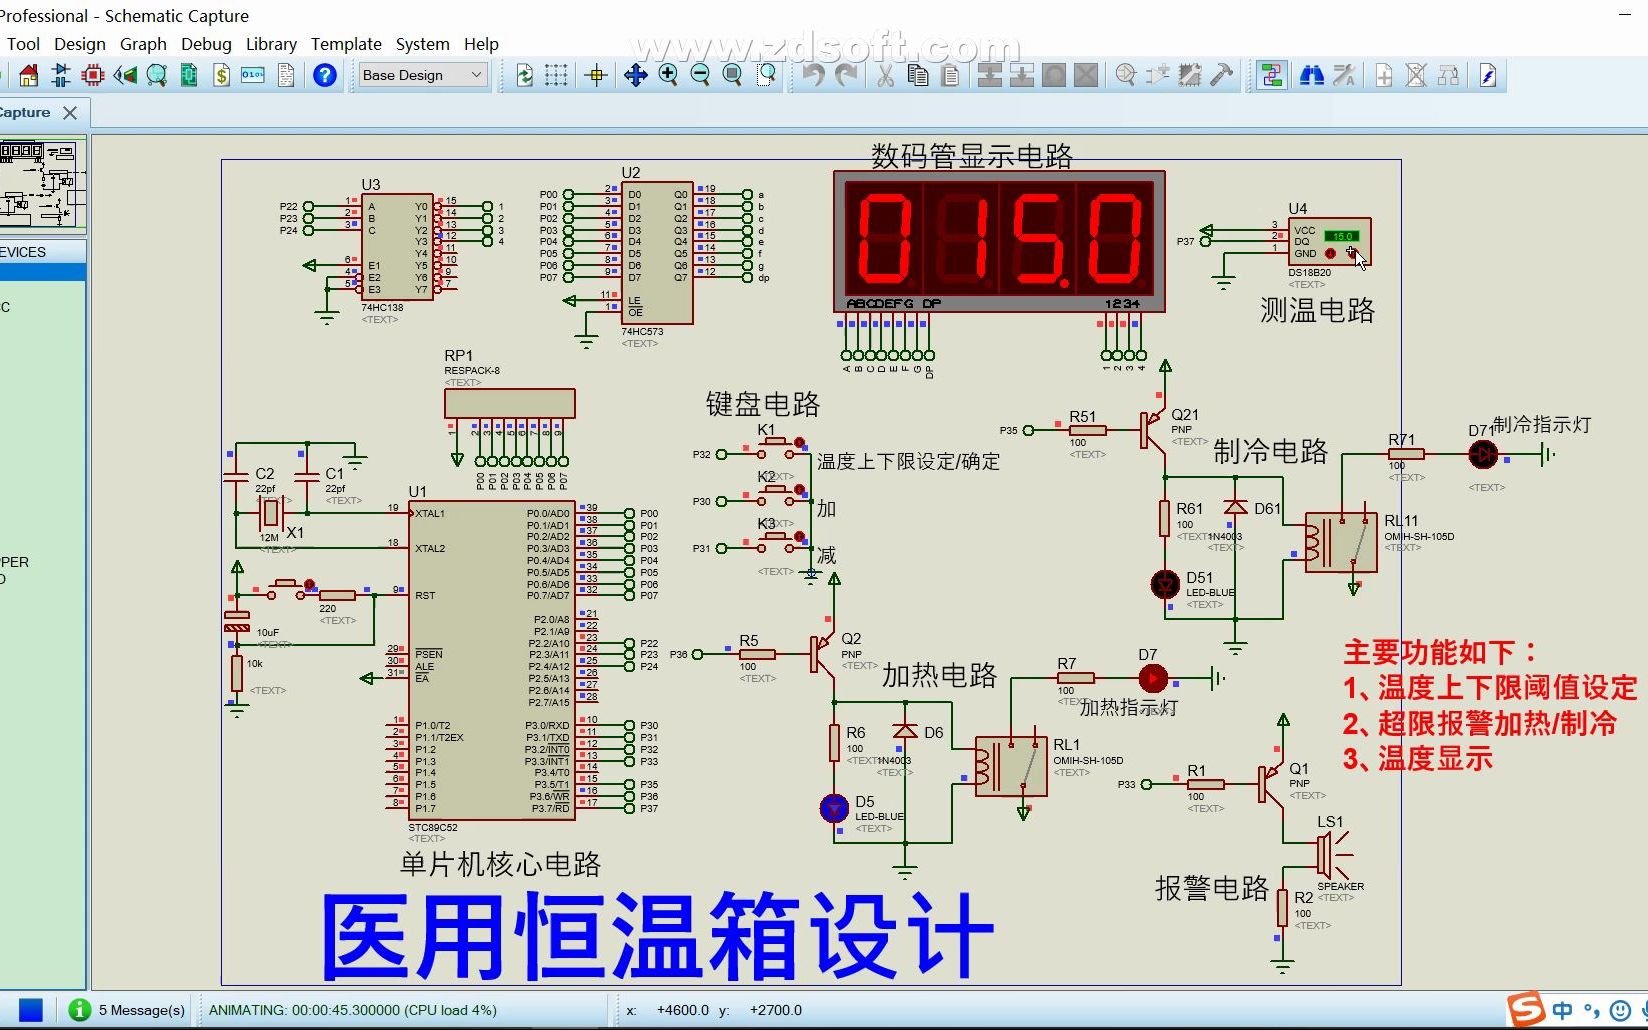Open Proteus Help with question mark icon
The image size is (1648, 1030).
click(325, 75)
